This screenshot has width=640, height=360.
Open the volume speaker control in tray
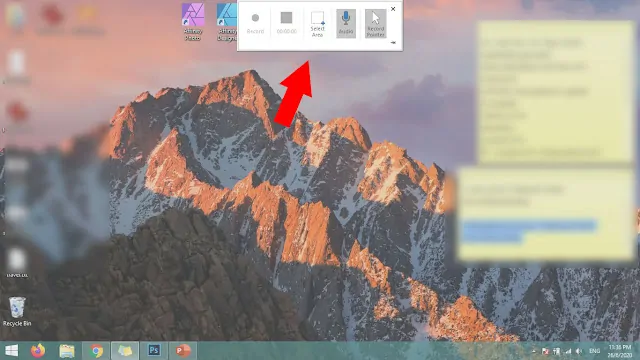[x=579, y=351]
